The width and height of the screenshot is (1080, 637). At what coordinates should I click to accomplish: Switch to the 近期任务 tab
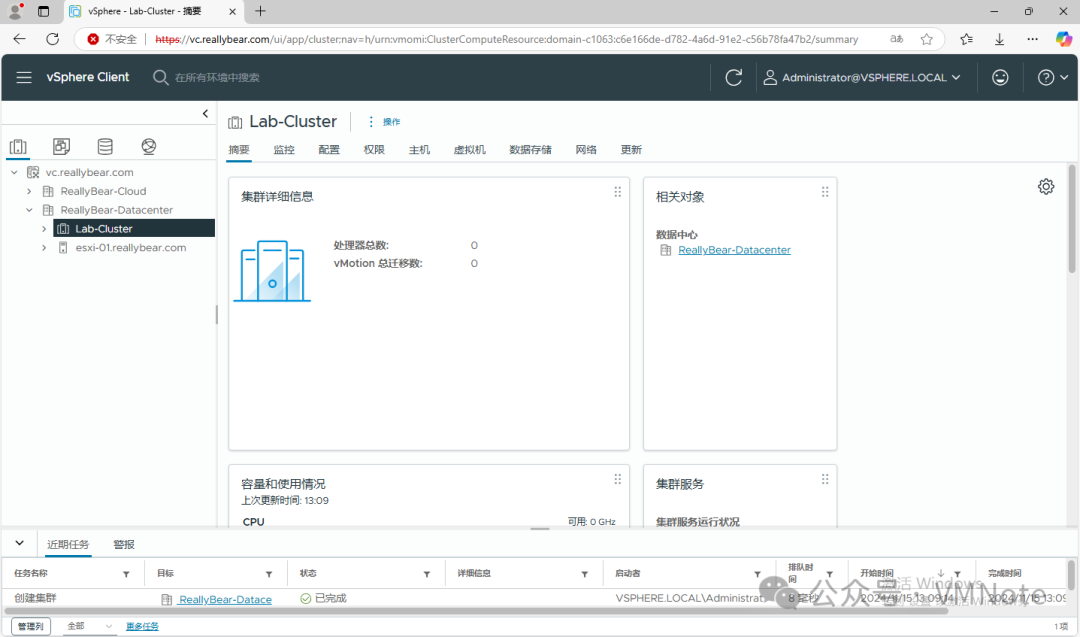tap(68, 544)
